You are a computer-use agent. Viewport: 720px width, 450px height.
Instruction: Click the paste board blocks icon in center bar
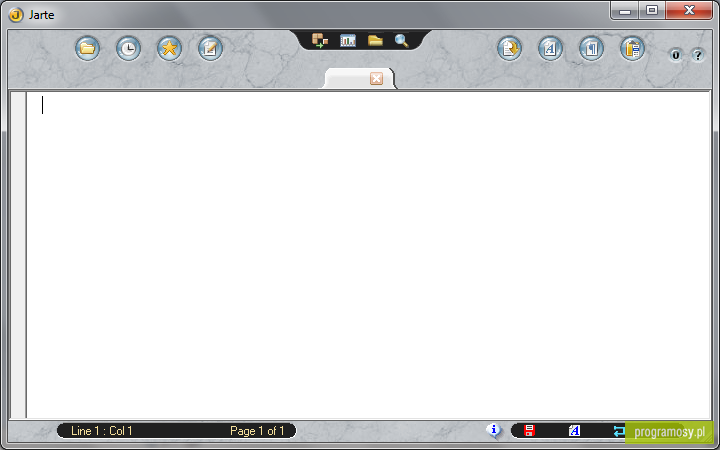320,40
